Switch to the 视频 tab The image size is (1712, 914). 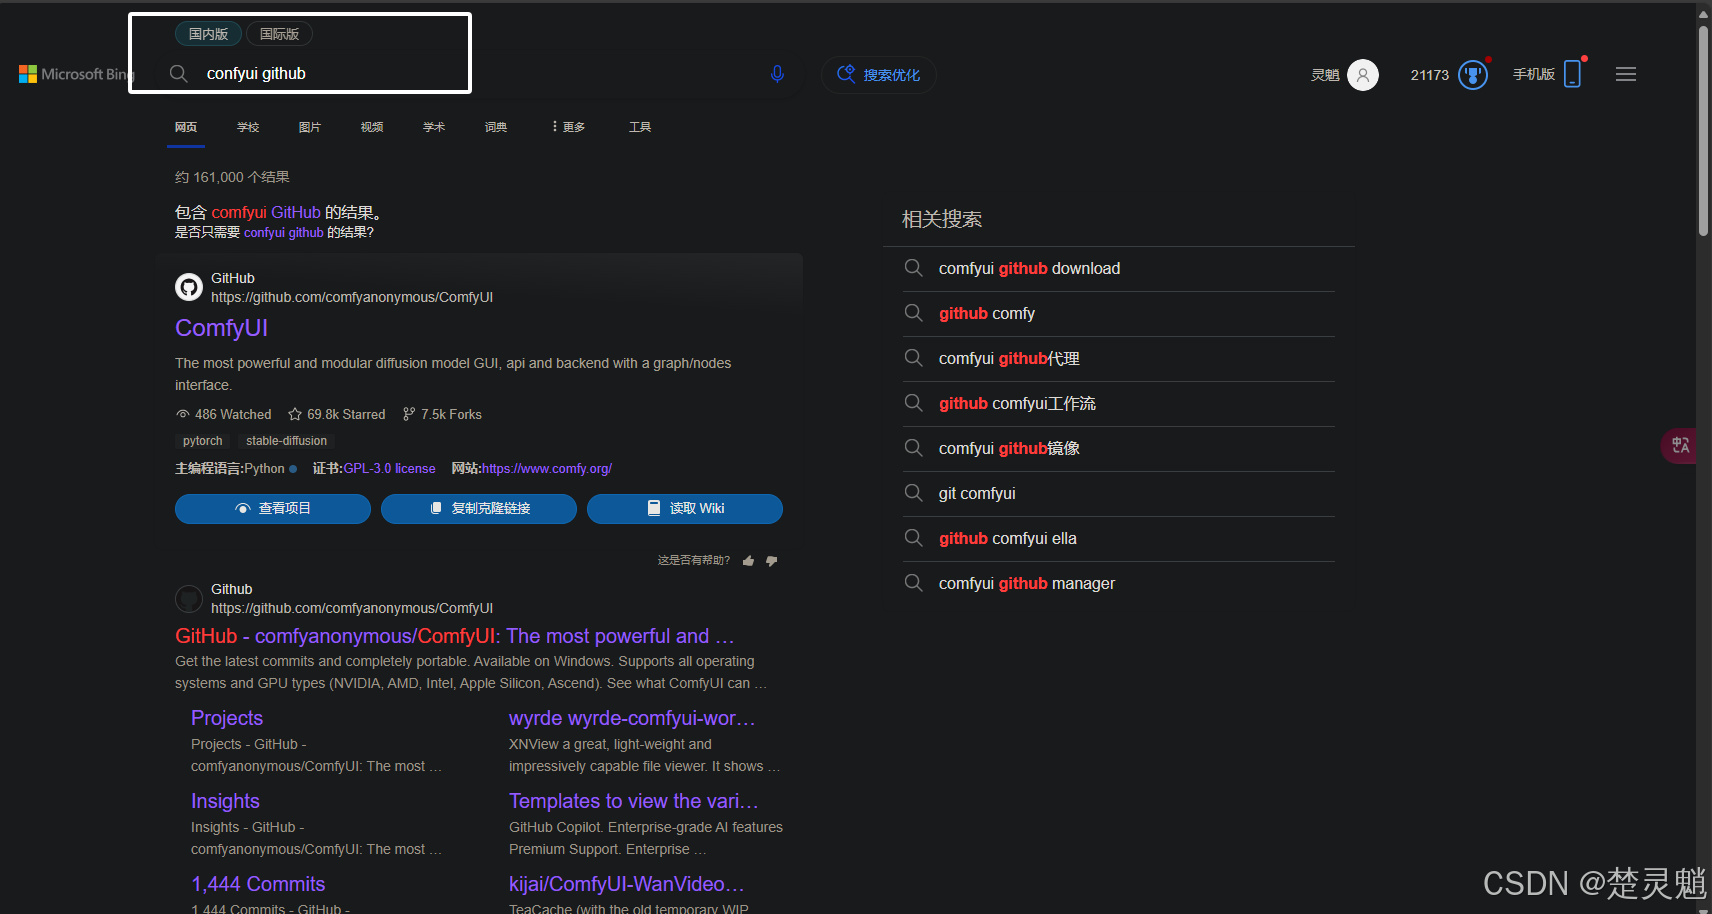pos(372,127)
